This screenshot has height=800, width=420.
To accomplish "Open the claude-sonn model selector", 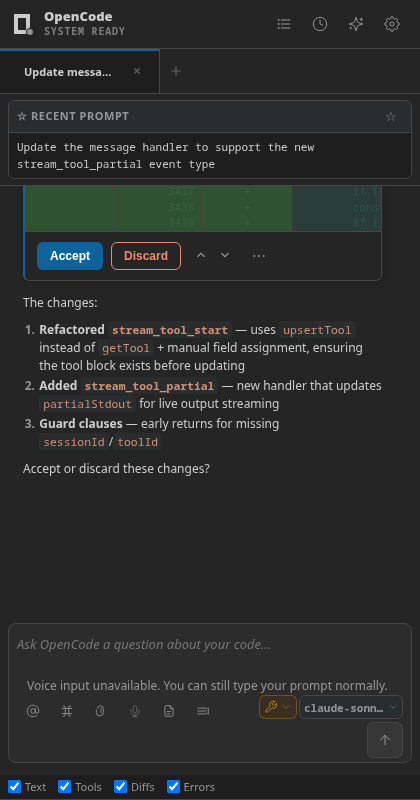I will coord(351,708).
